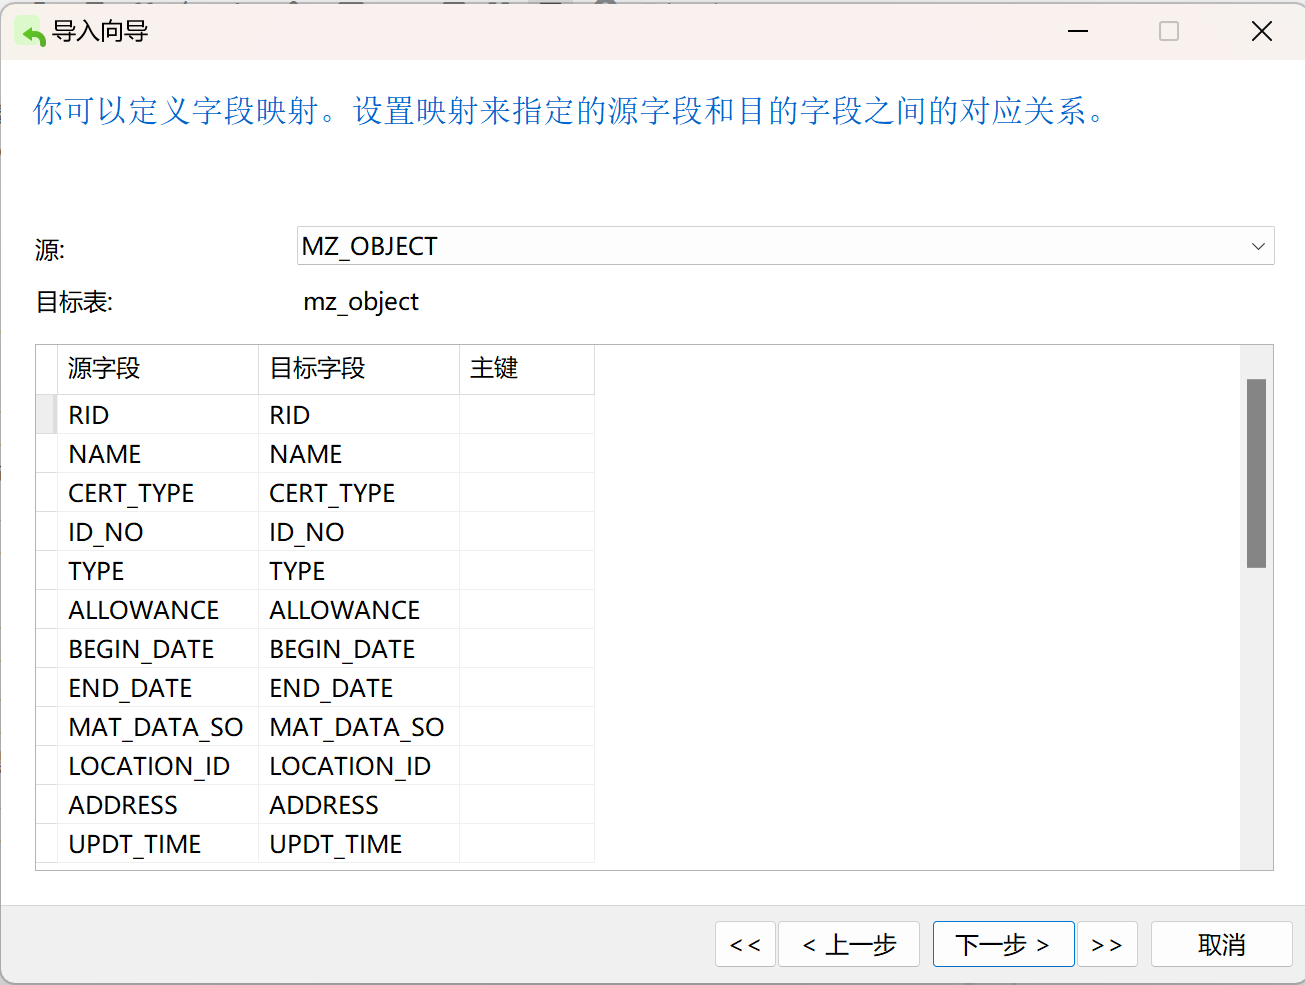This screenshot has width=1305, height=985.
Task: Click the 下一步 > button
Action: (1003, 944)
